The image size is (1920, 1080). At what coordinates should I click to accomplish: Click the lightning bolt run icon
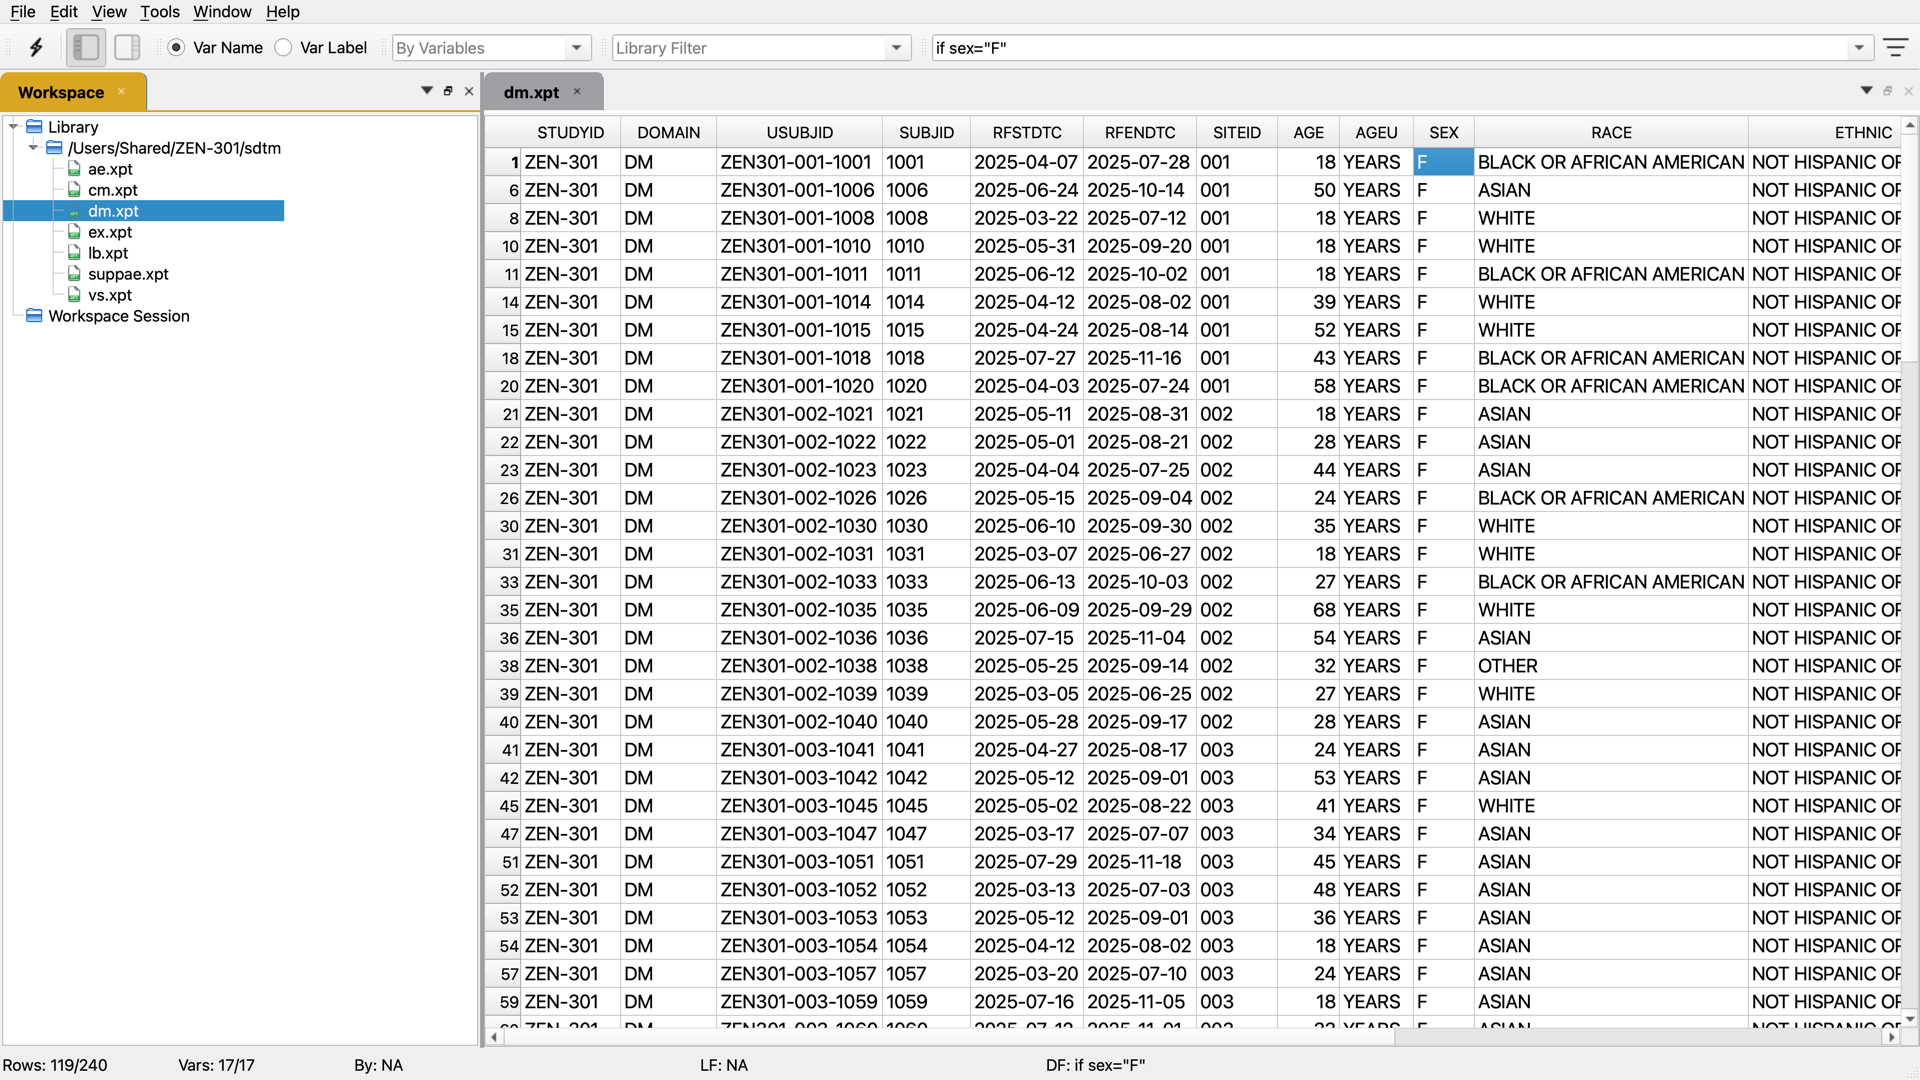coord(36,47)
